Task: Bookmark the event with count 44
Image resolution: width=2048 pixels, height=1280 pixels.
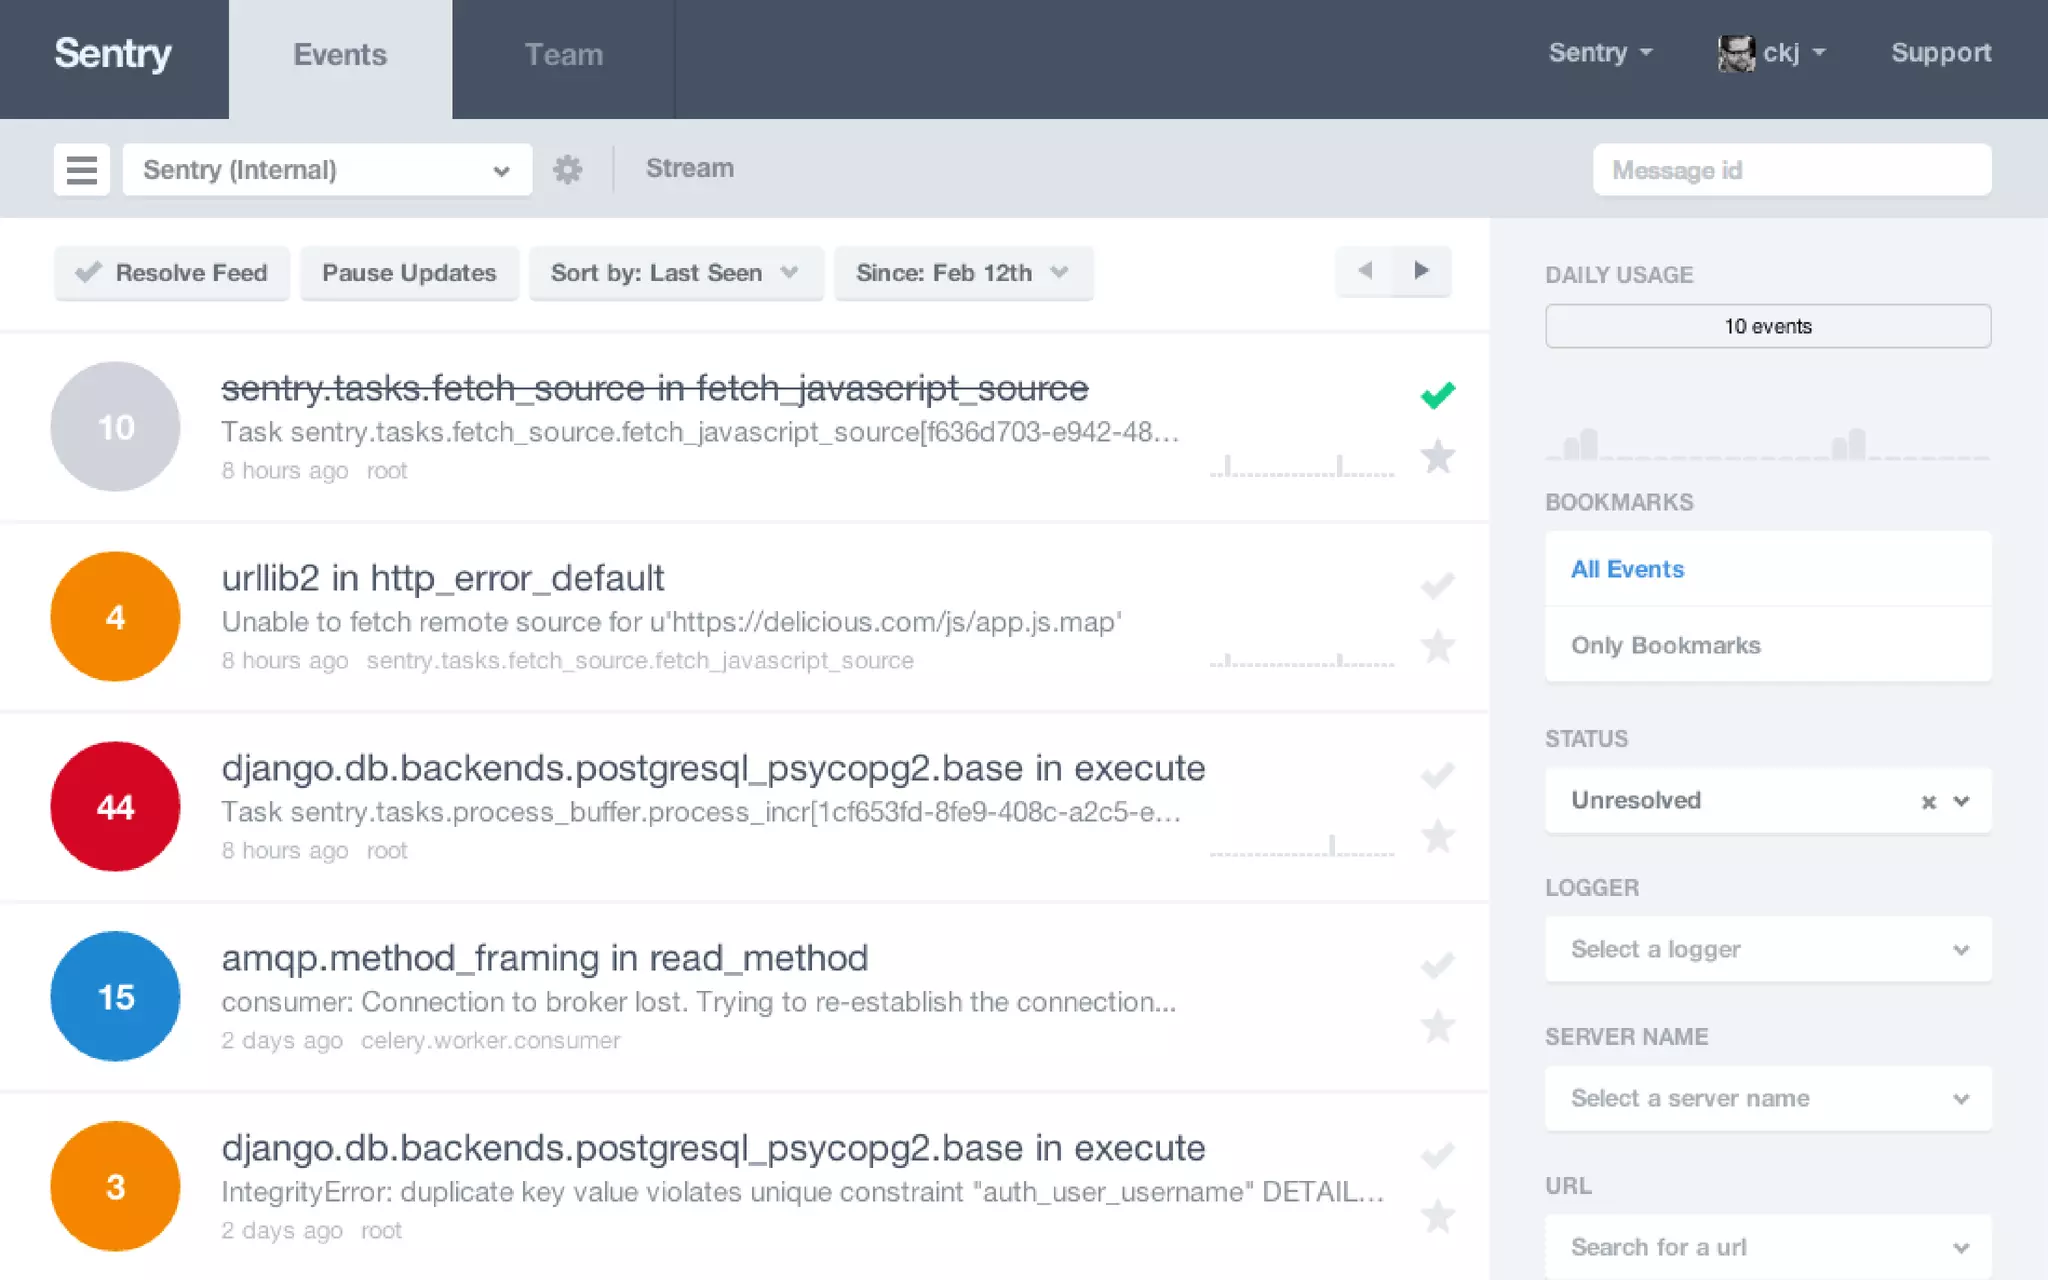Action: (x=1437, y=837)
